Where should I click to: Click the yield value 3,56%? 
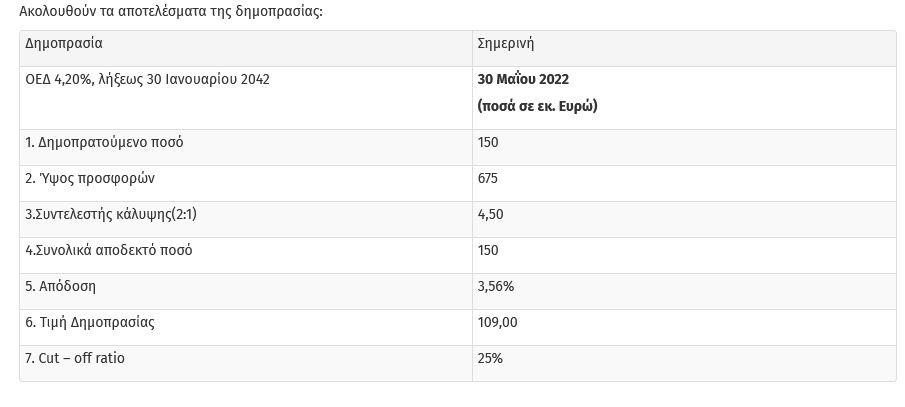[x=496, y=286]
